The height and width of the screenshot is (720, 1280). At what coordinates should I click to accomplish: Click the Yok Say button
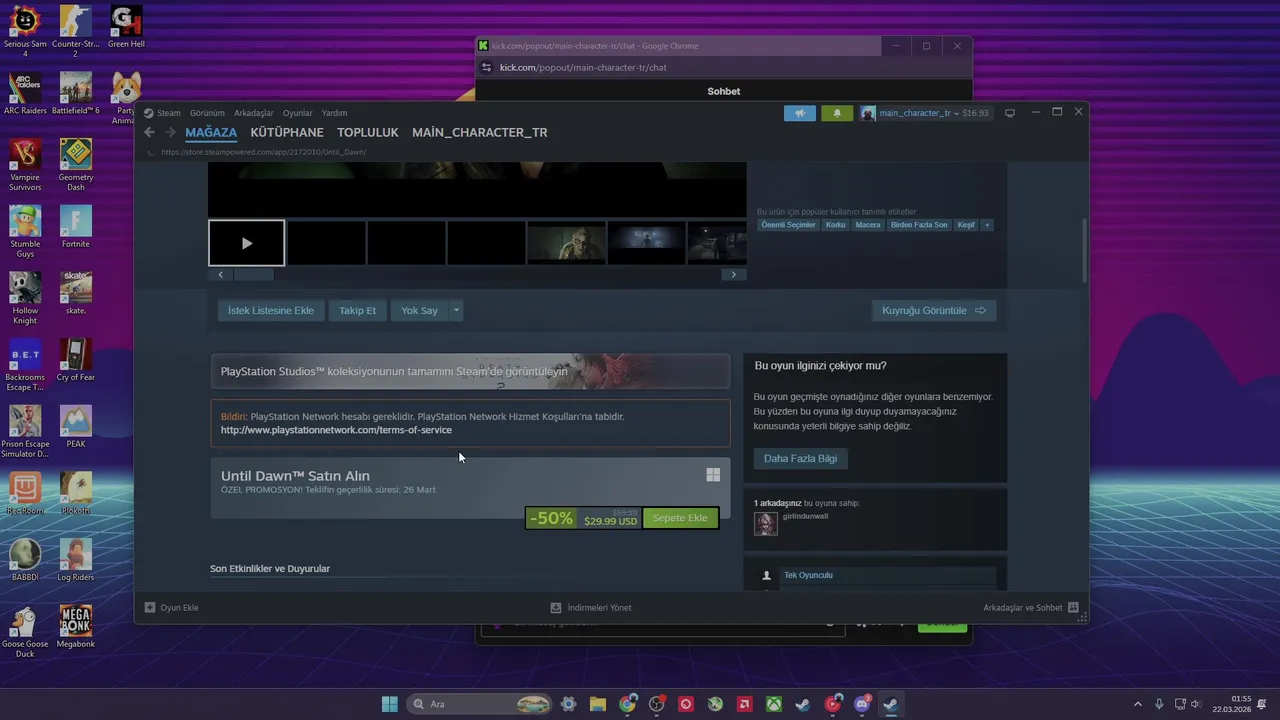click(420, 310)
